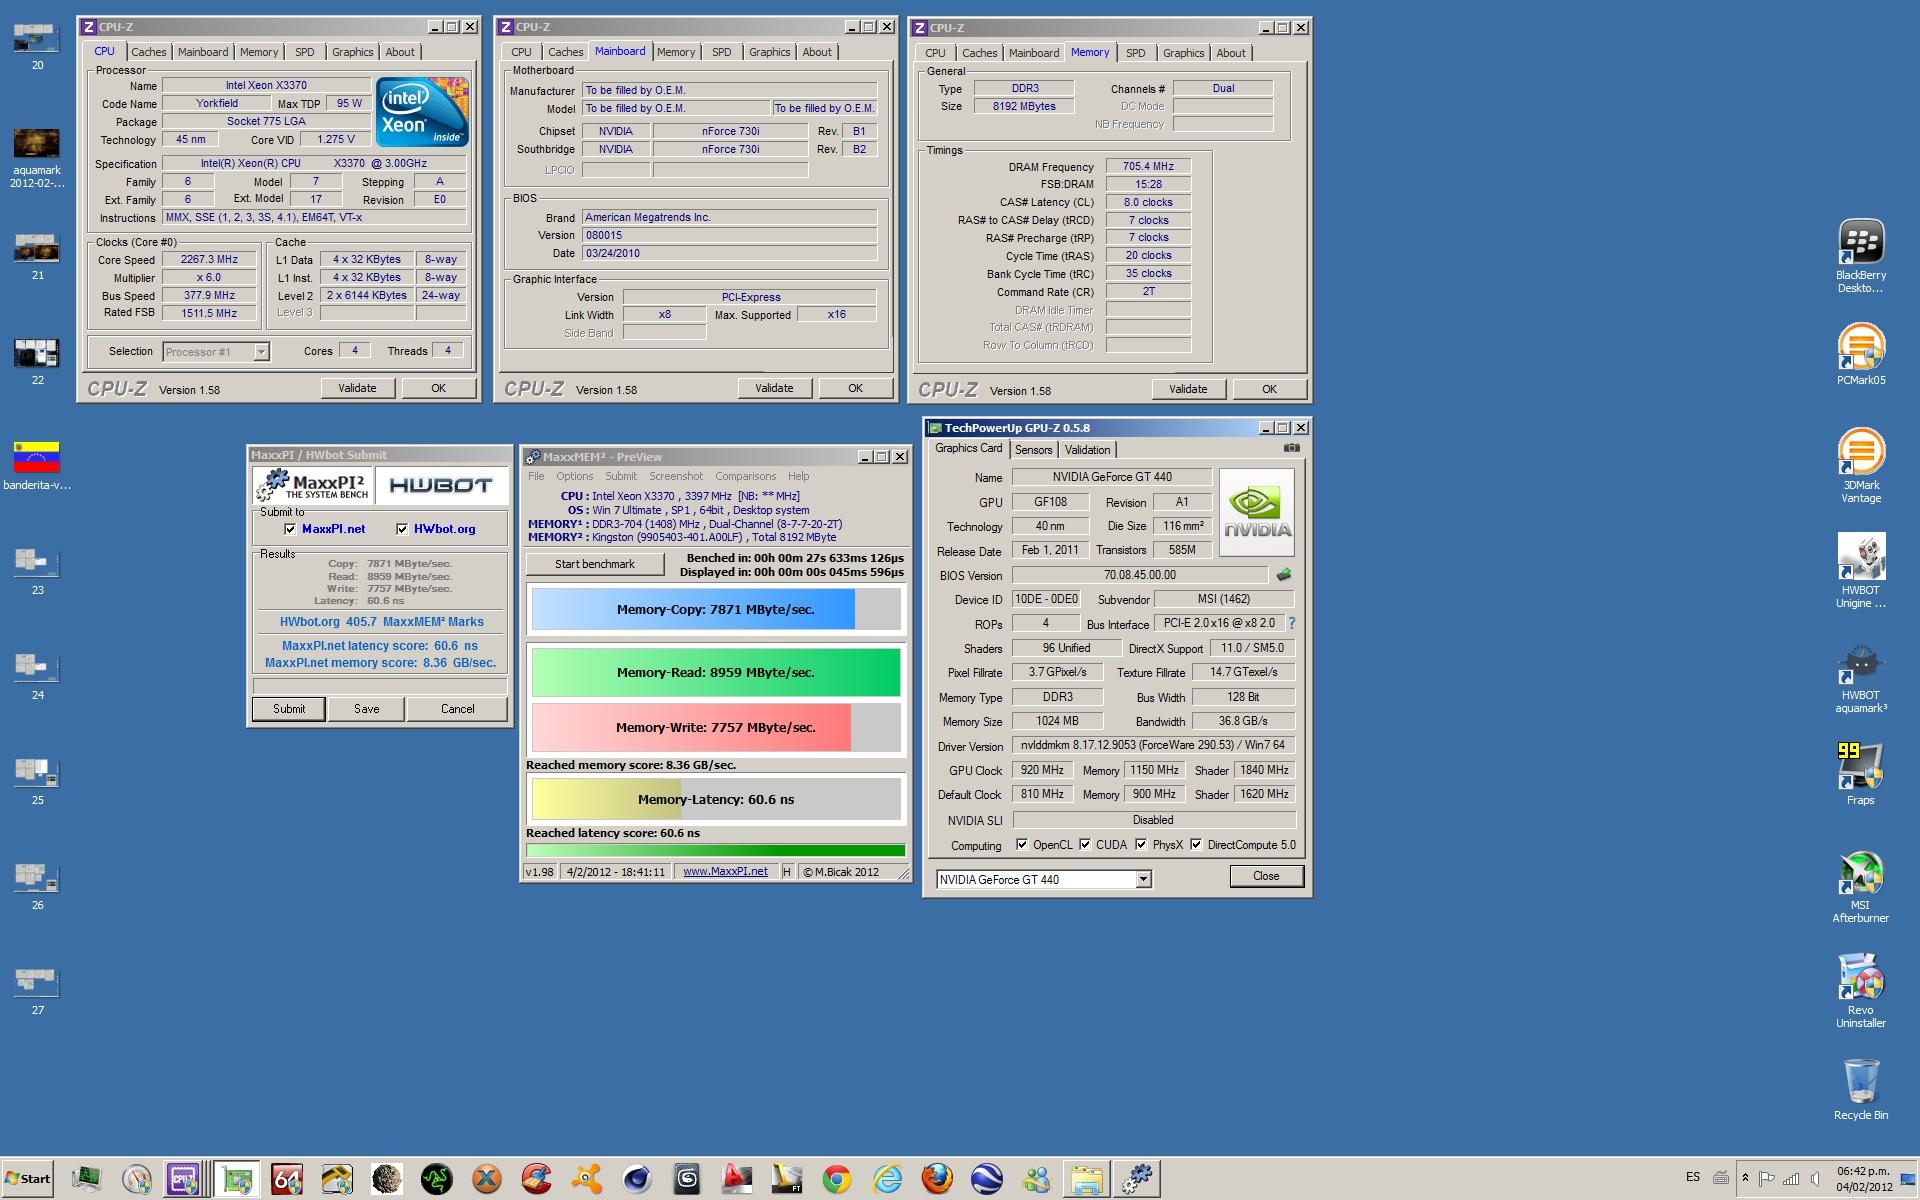Click the Start benchmark button
Image resolution: width=1920 pixels, height=1200 pixels.
595,564
